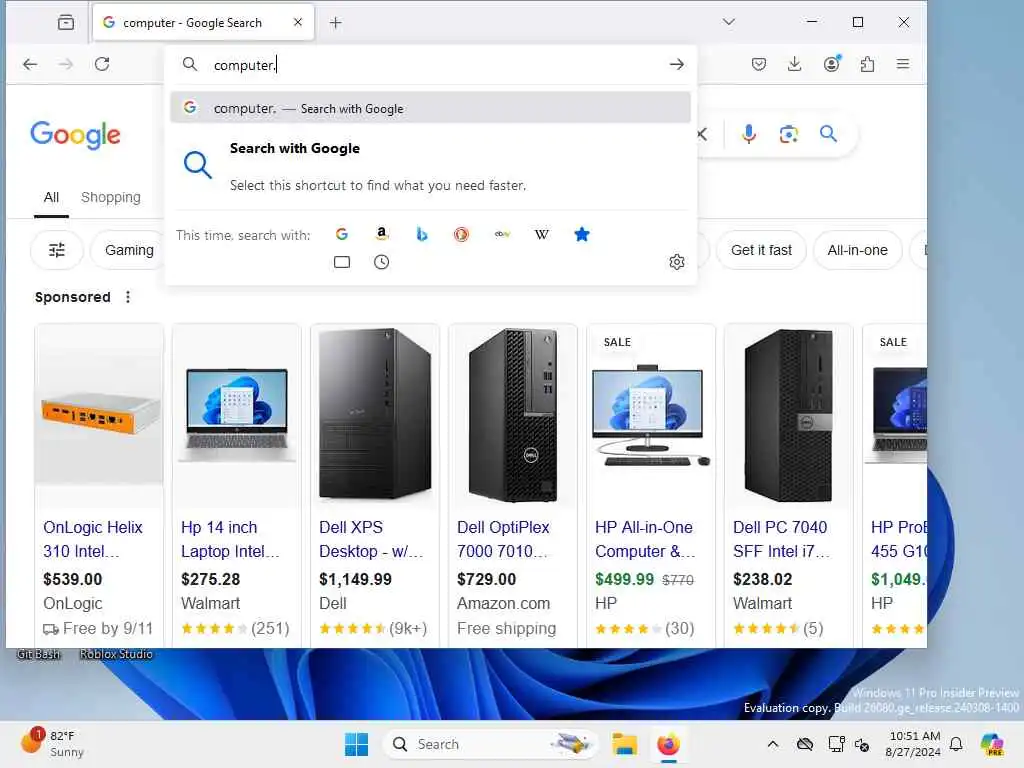
Task: Open Firefox application hamburger menu
Action: coord(903,64)
